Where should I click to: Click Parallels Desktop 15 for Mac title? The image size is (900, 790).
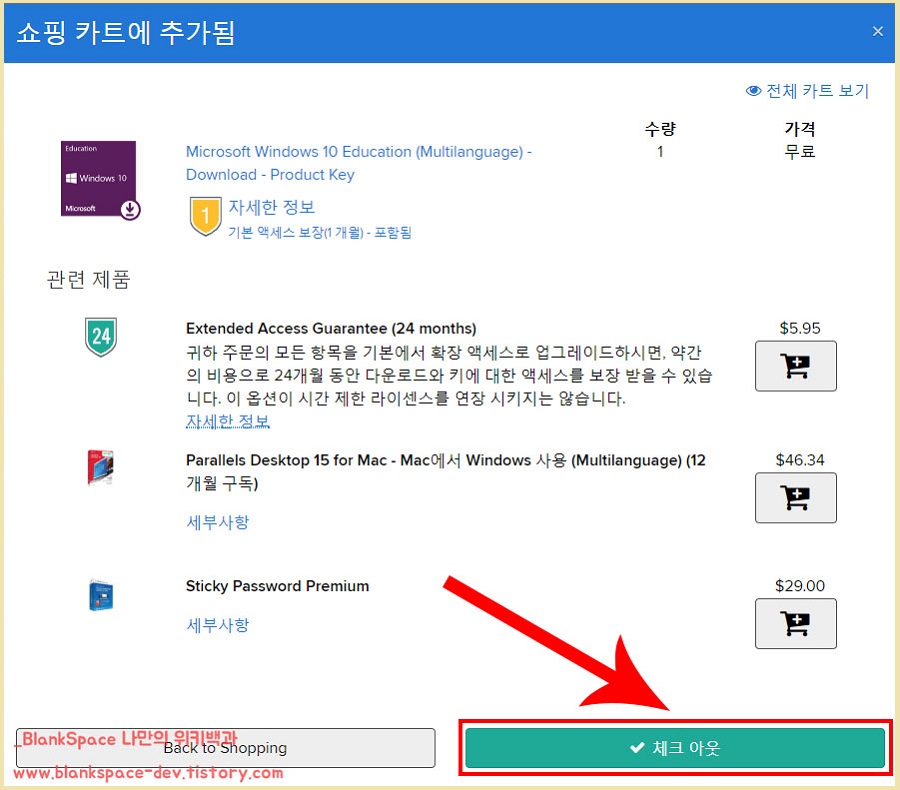point(445,471)
